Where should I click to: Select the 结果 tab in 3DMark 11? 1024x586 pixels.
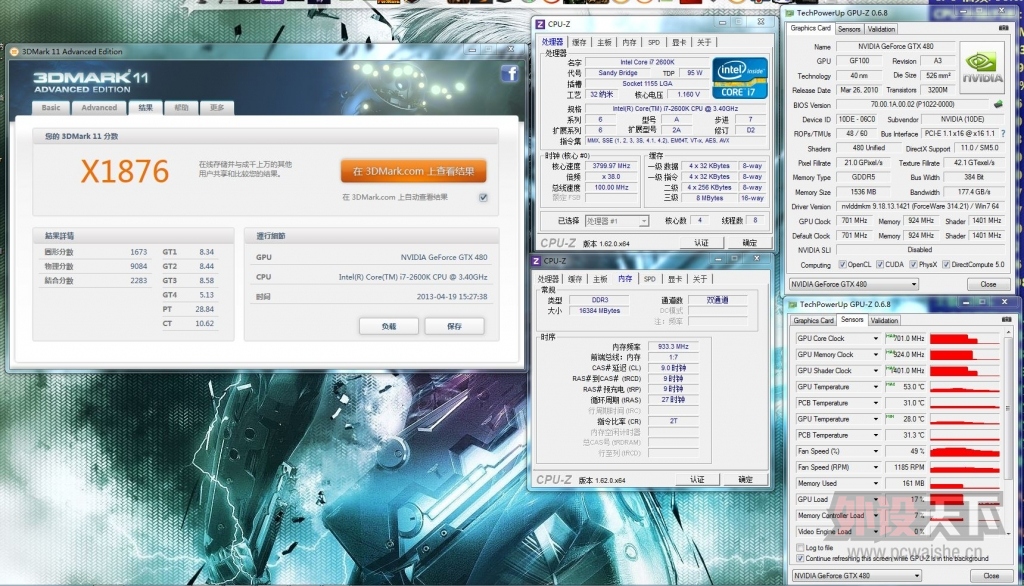point(146,108)
